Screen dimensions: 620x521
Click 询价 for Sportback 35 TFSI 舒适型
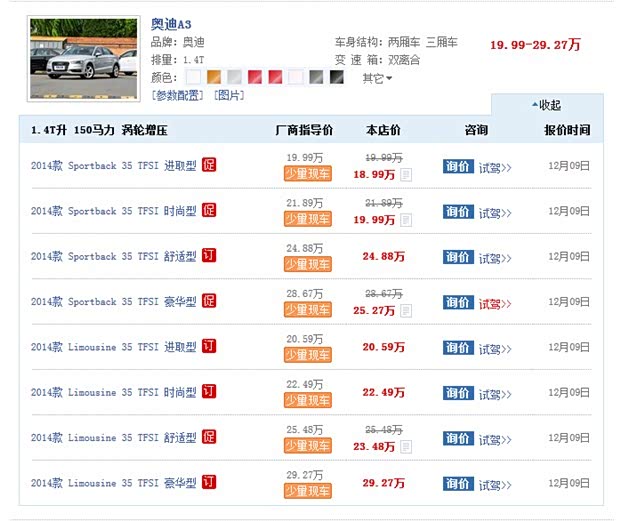click(458, 257)
